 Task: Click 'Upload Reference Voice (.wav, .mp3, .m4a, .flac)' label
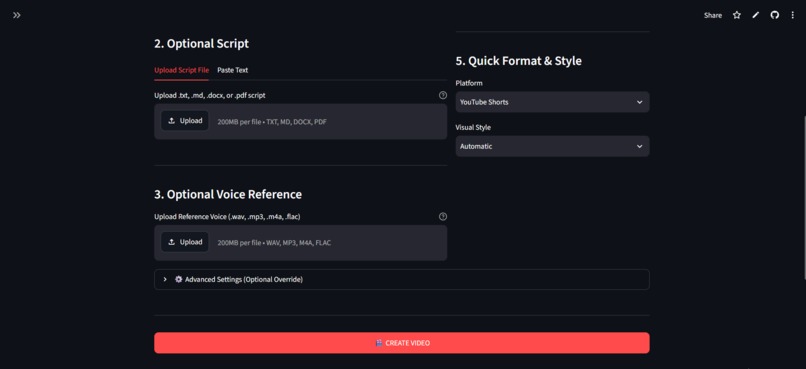(227, 217)
